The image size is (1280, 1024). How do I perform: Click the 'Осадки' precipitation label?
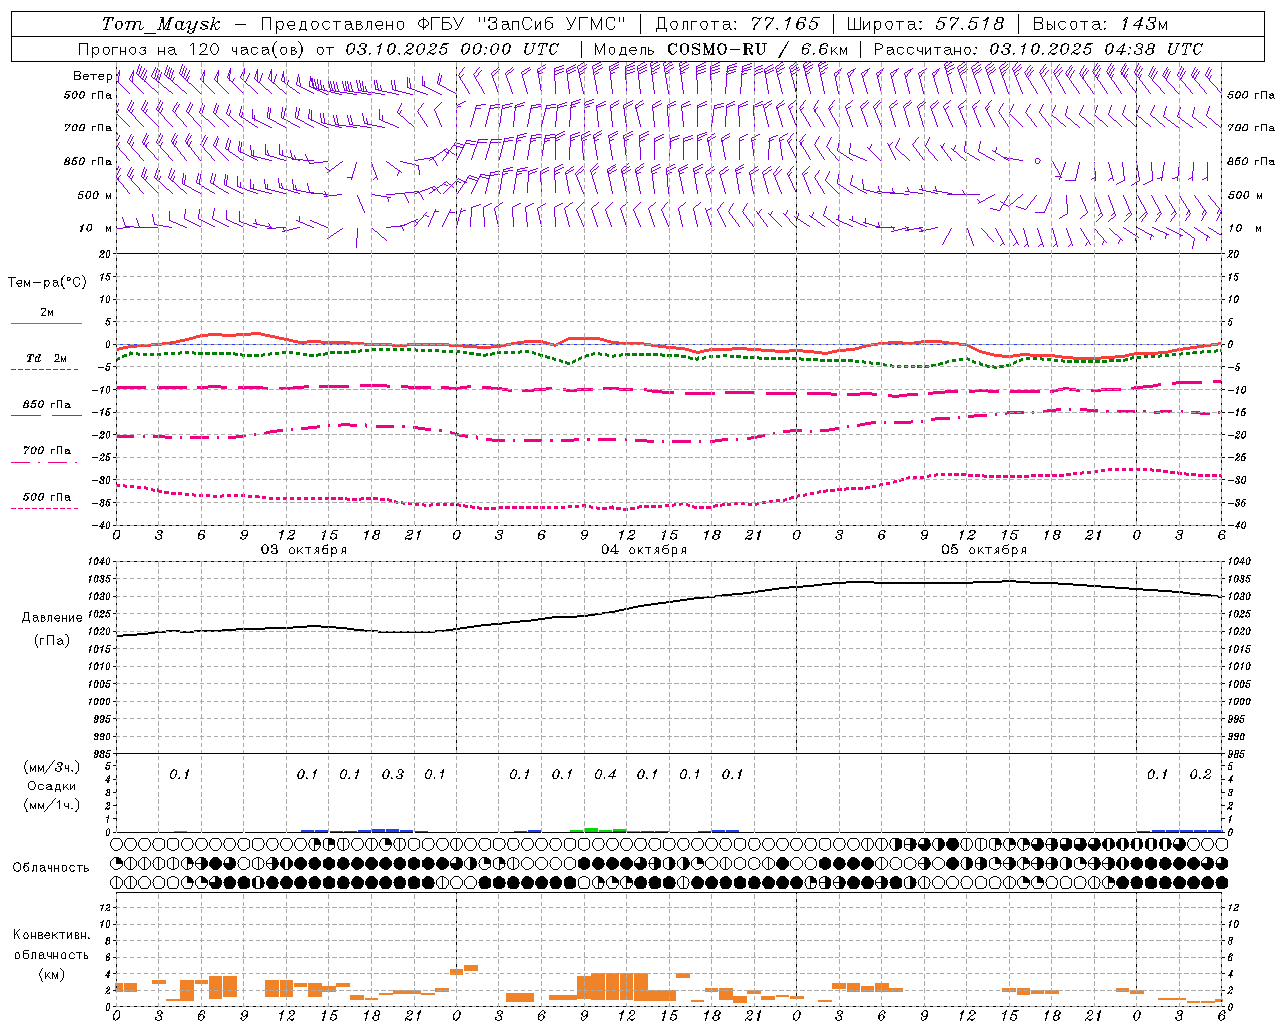(x=52, y=786)
